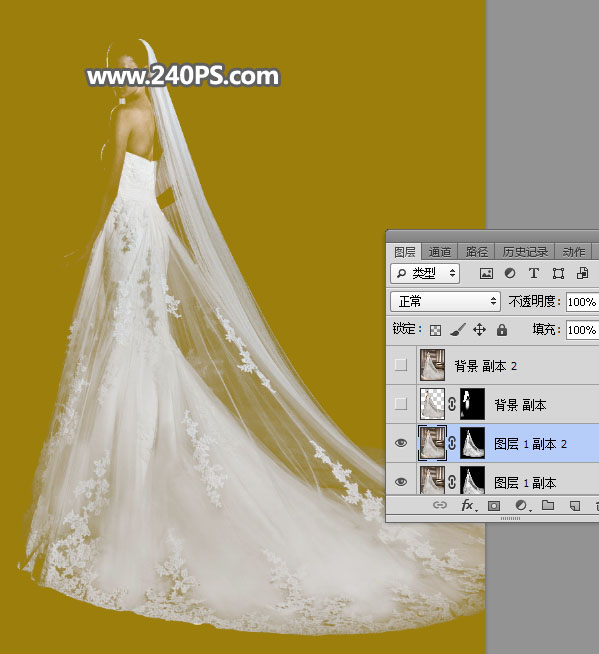Switch to the 通道 tab

440,252
